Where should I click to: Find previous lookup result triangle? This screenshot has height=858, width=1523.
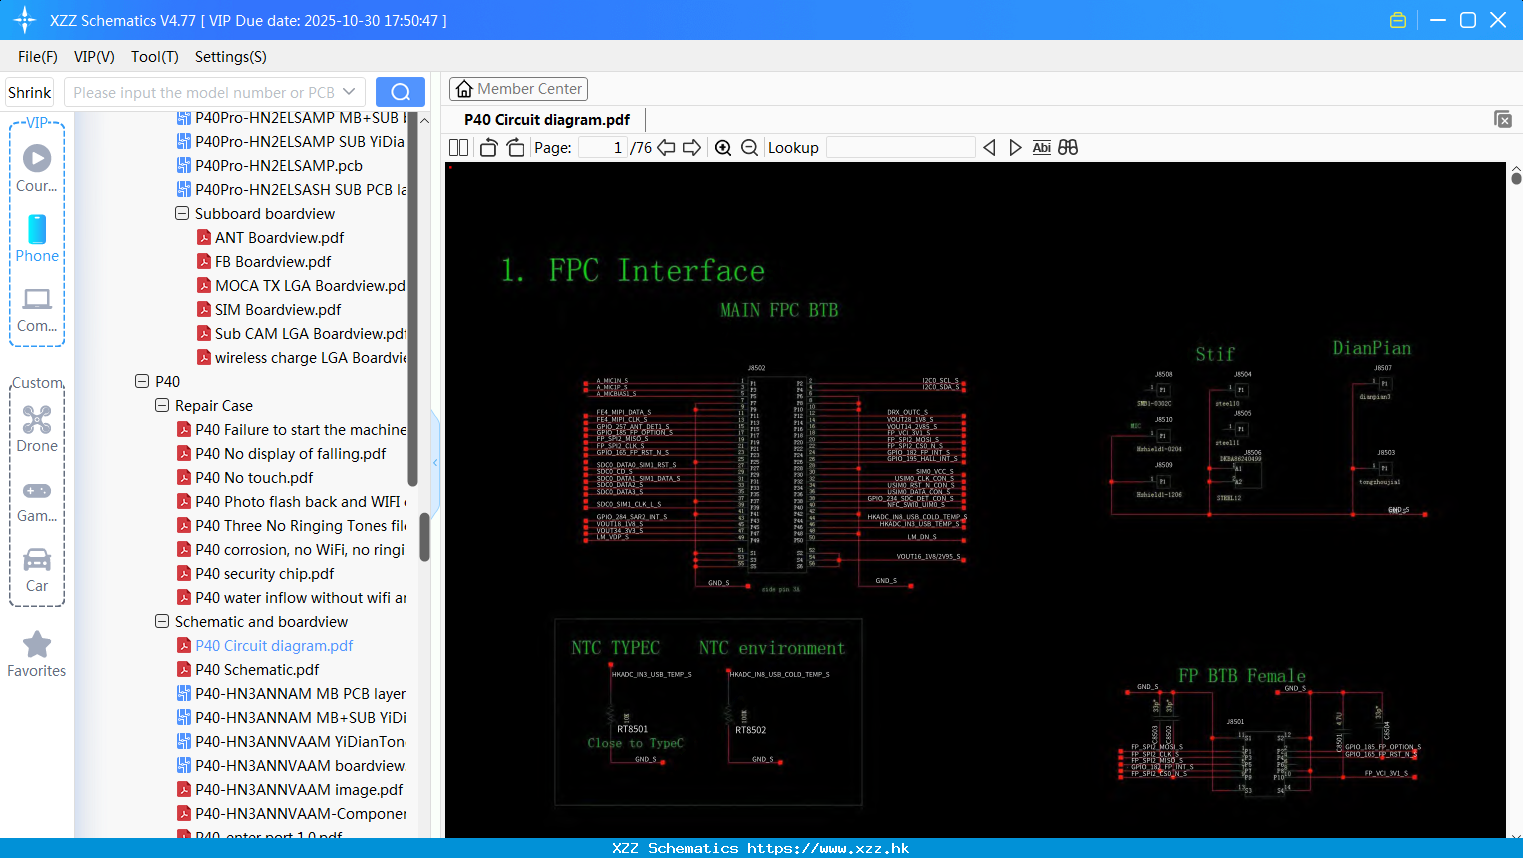click(x=989, y=148)
